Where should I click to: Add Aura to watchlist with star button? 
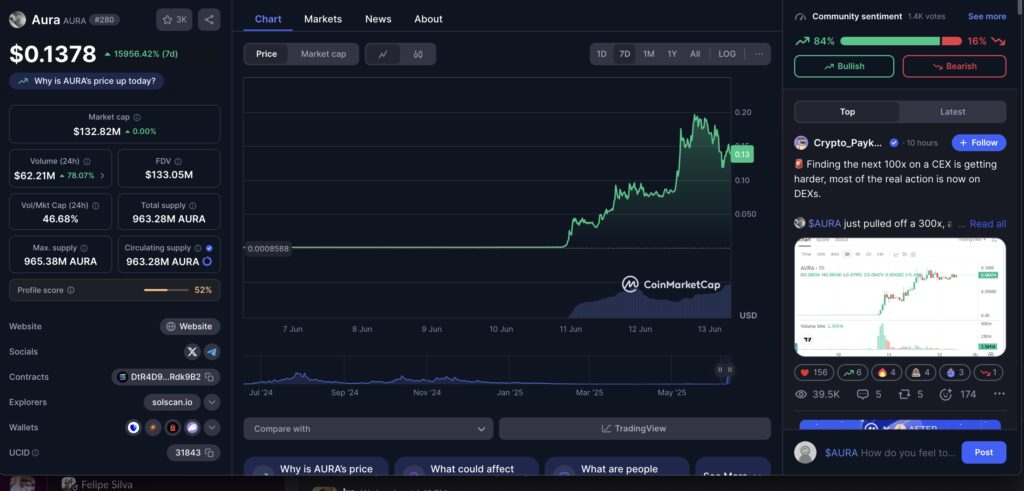[x=174, y=20]
